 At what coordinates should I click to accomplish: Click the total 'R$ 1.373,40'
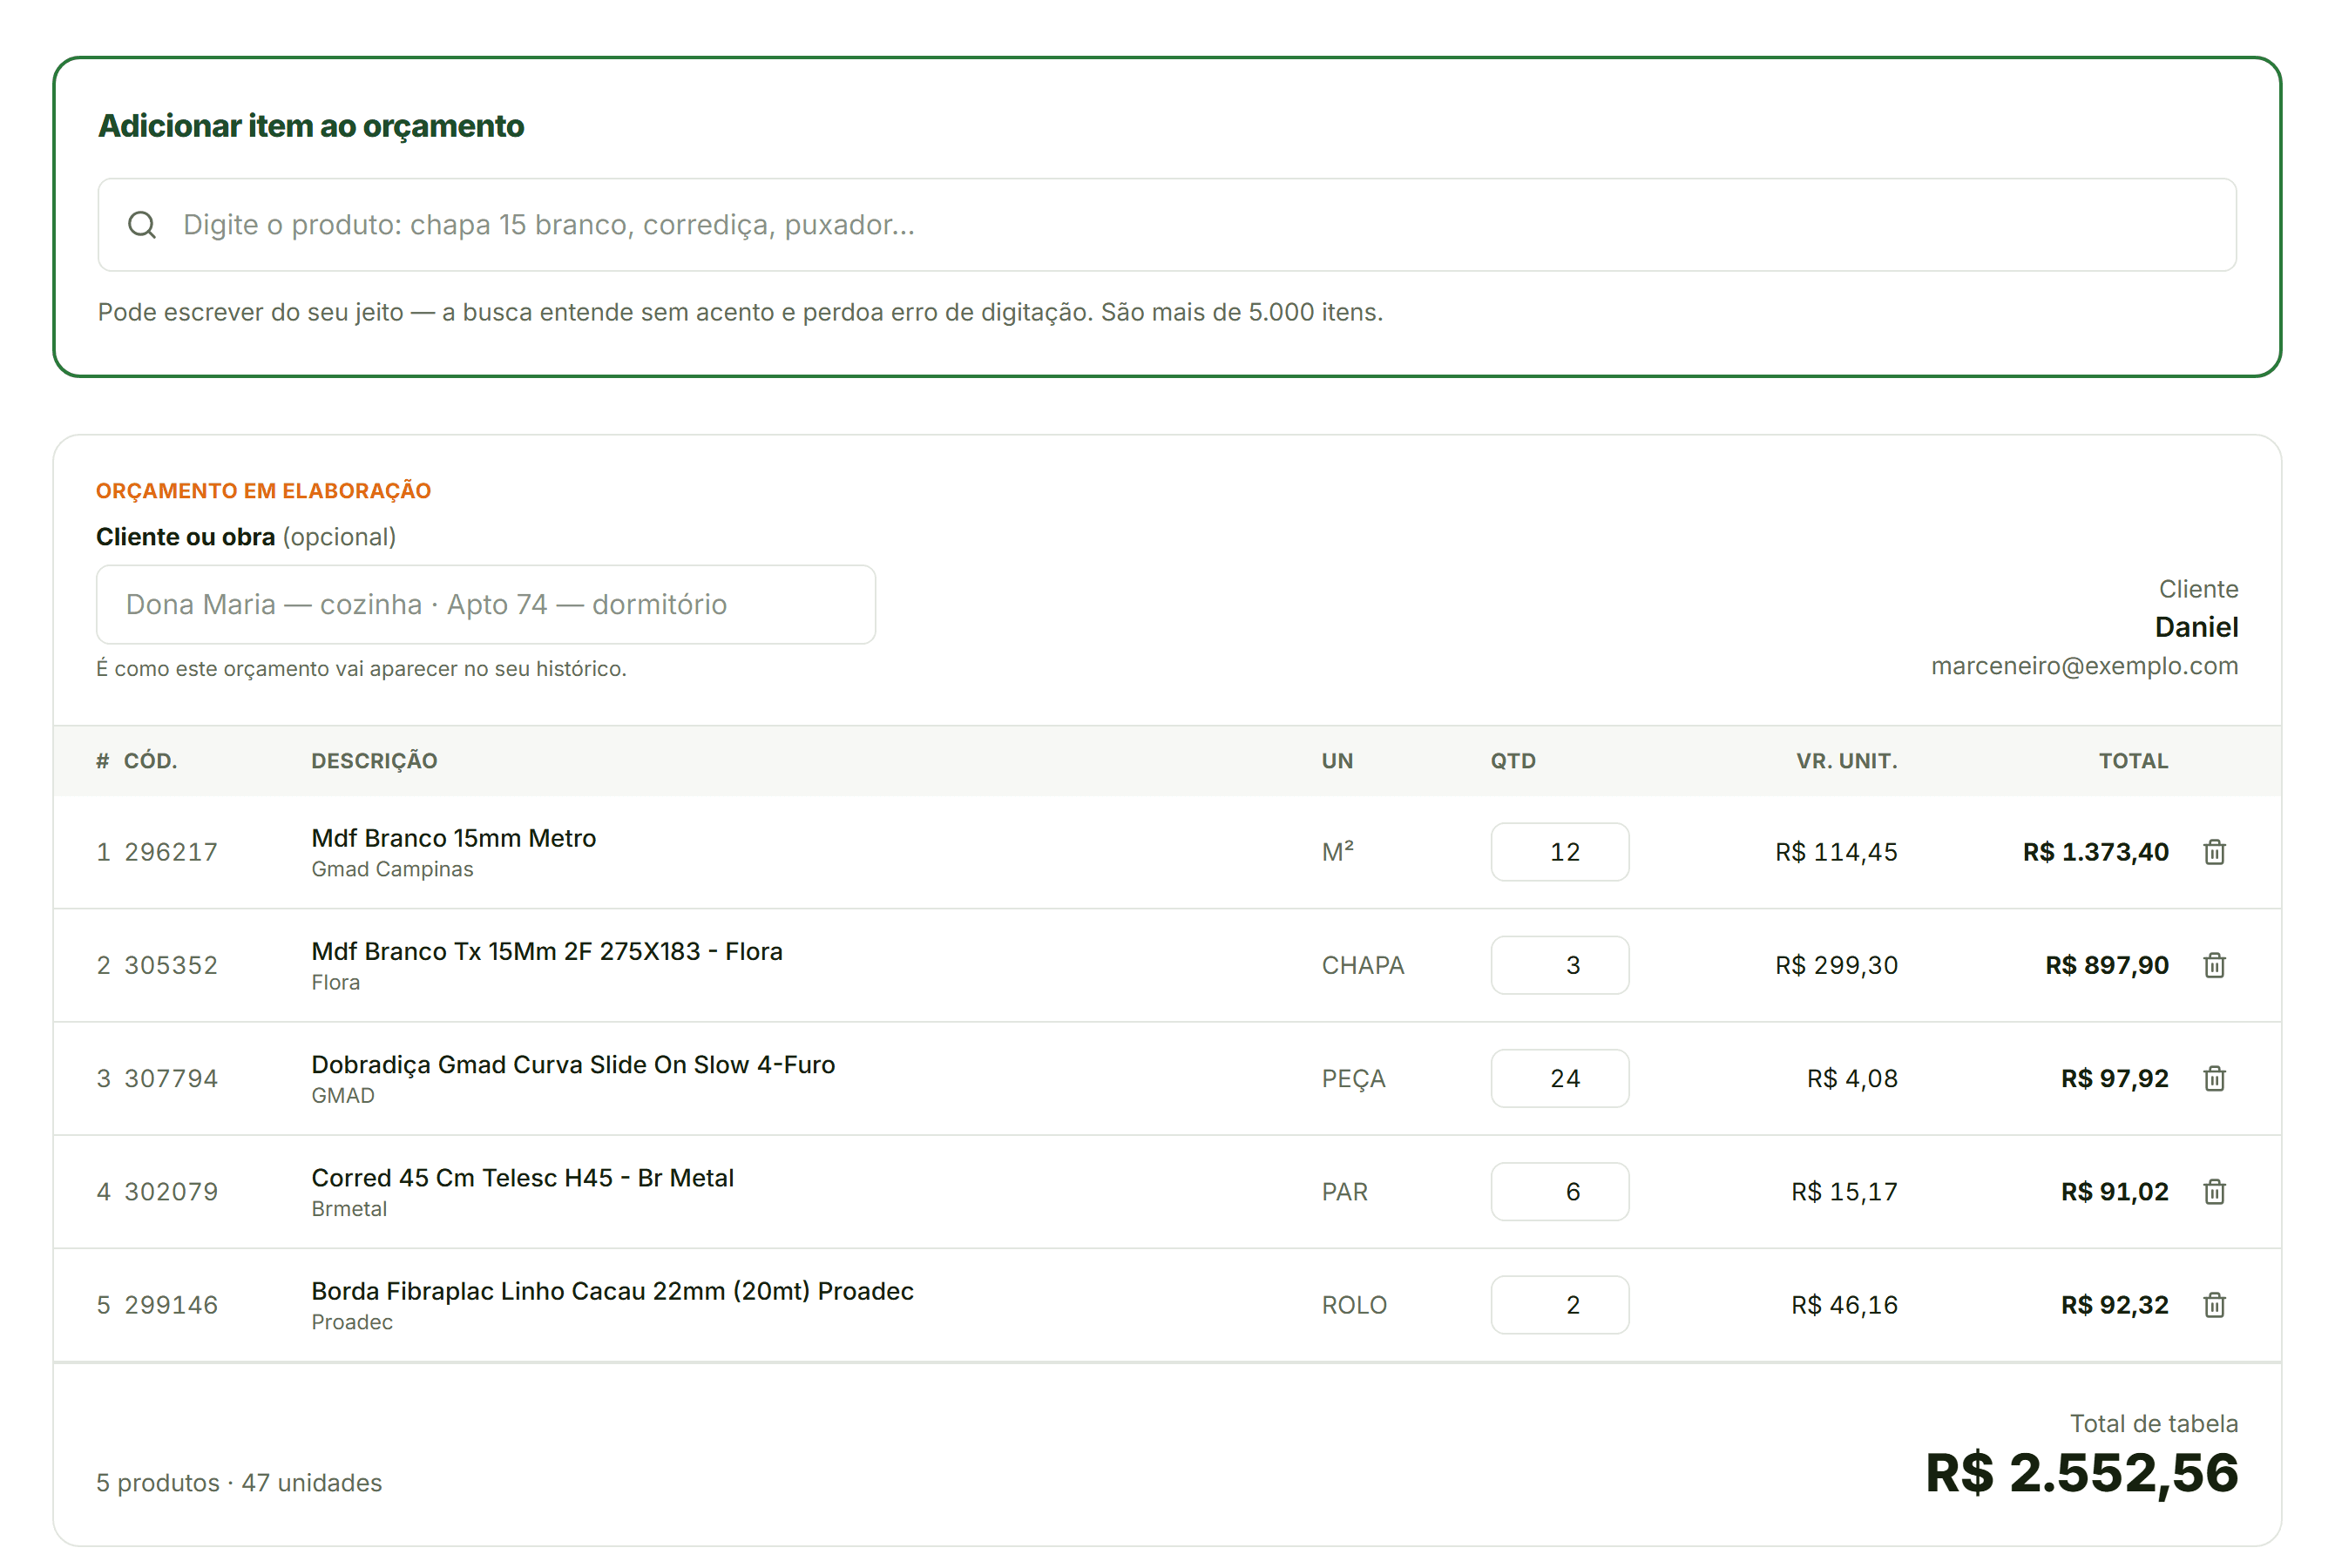[2095, 852]
